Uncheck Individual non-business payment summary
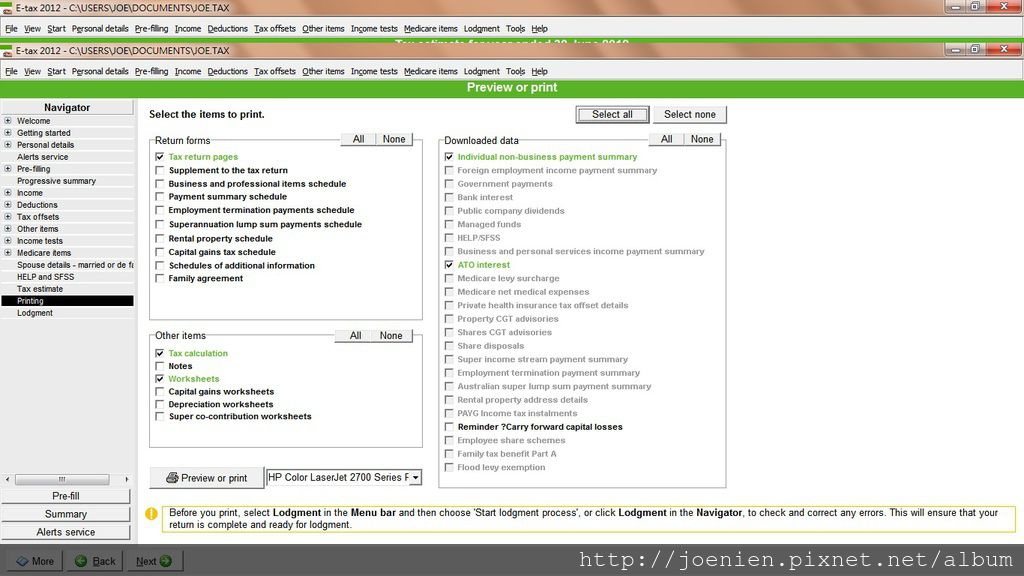Image resolution: width=1024 pixels, height=576 pixels. pyautogui.click(x=449, y=157)
